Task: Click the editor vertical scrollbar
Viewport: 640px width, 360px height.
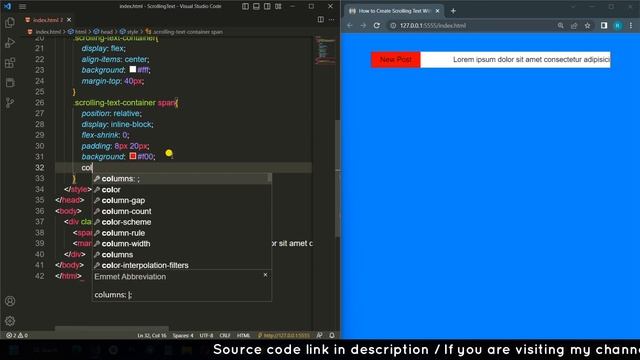Action: pyautogui.click(x=338, y=178)
